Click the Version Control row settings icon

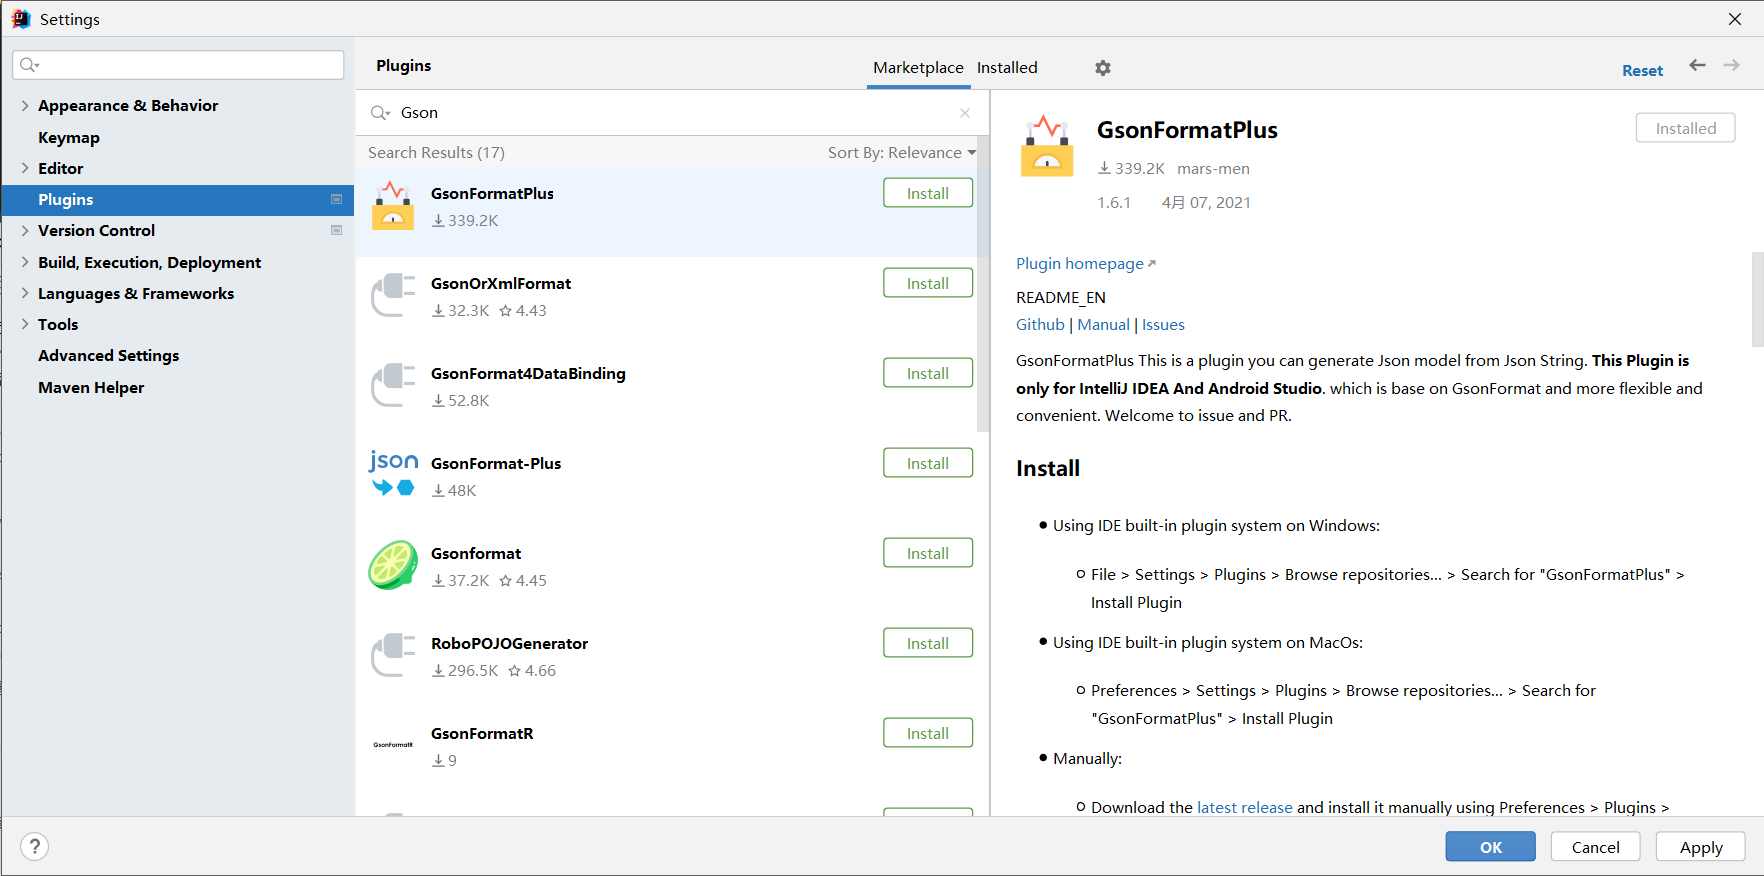(x=336, y=230)
